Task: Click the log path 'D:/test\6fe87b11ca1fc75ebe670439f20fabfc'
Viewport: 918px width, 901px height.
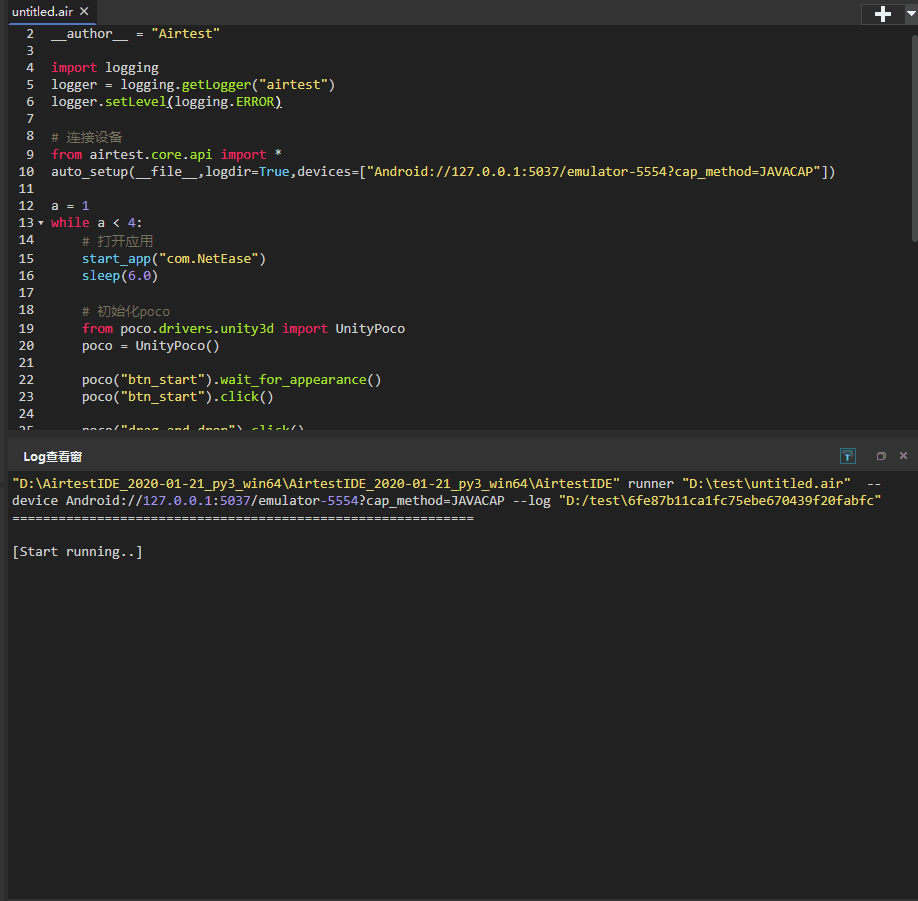Action: [720, 501]
